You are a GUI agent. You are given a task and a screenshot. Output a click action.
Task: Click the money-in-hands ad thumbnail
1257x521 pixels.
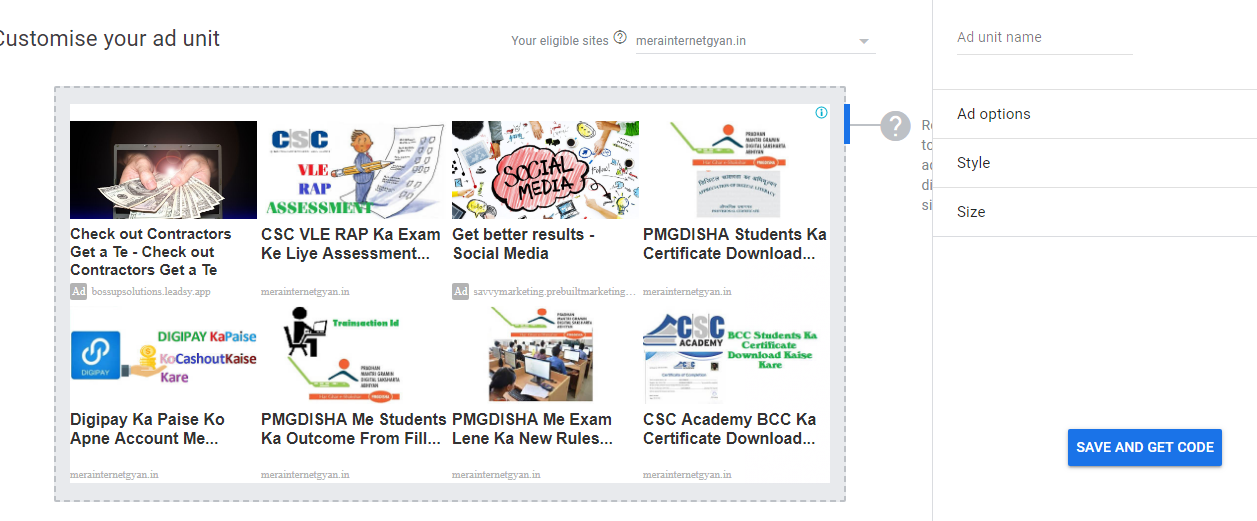(x=163, y=170)
